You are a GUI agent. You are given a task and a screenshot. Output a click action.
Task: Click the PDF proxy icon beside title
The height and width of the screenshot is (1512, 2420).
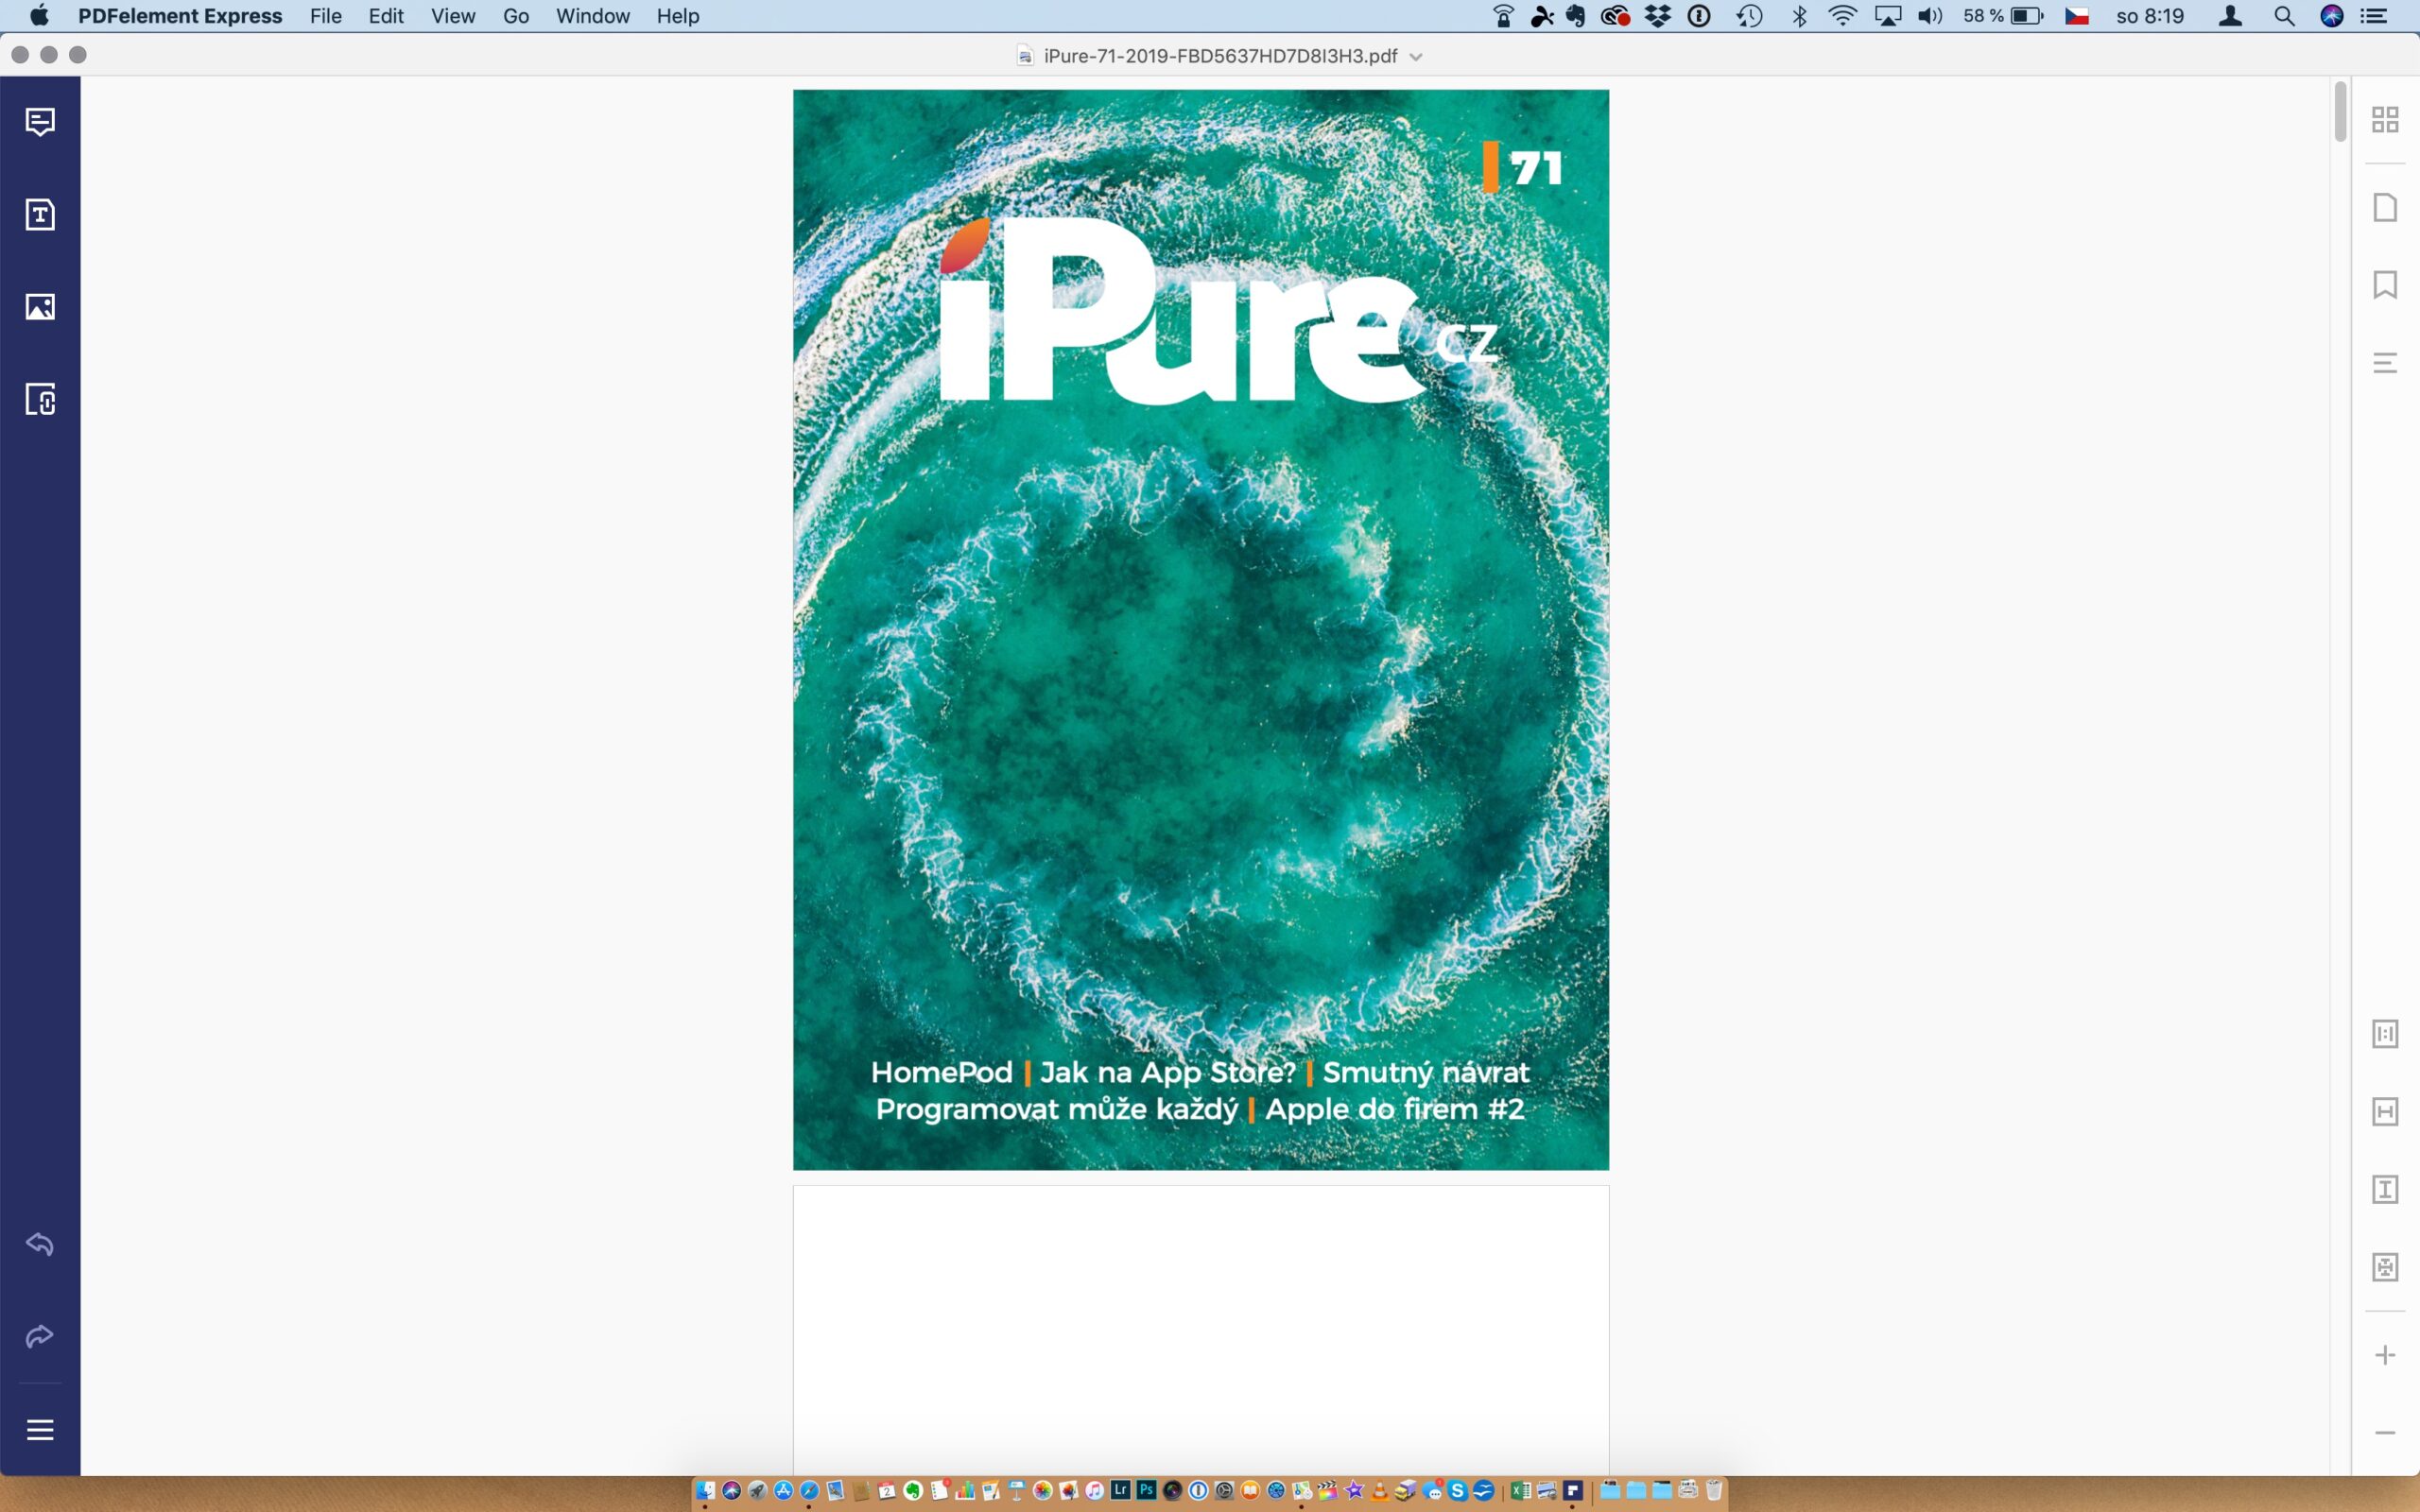(1025, 56)
